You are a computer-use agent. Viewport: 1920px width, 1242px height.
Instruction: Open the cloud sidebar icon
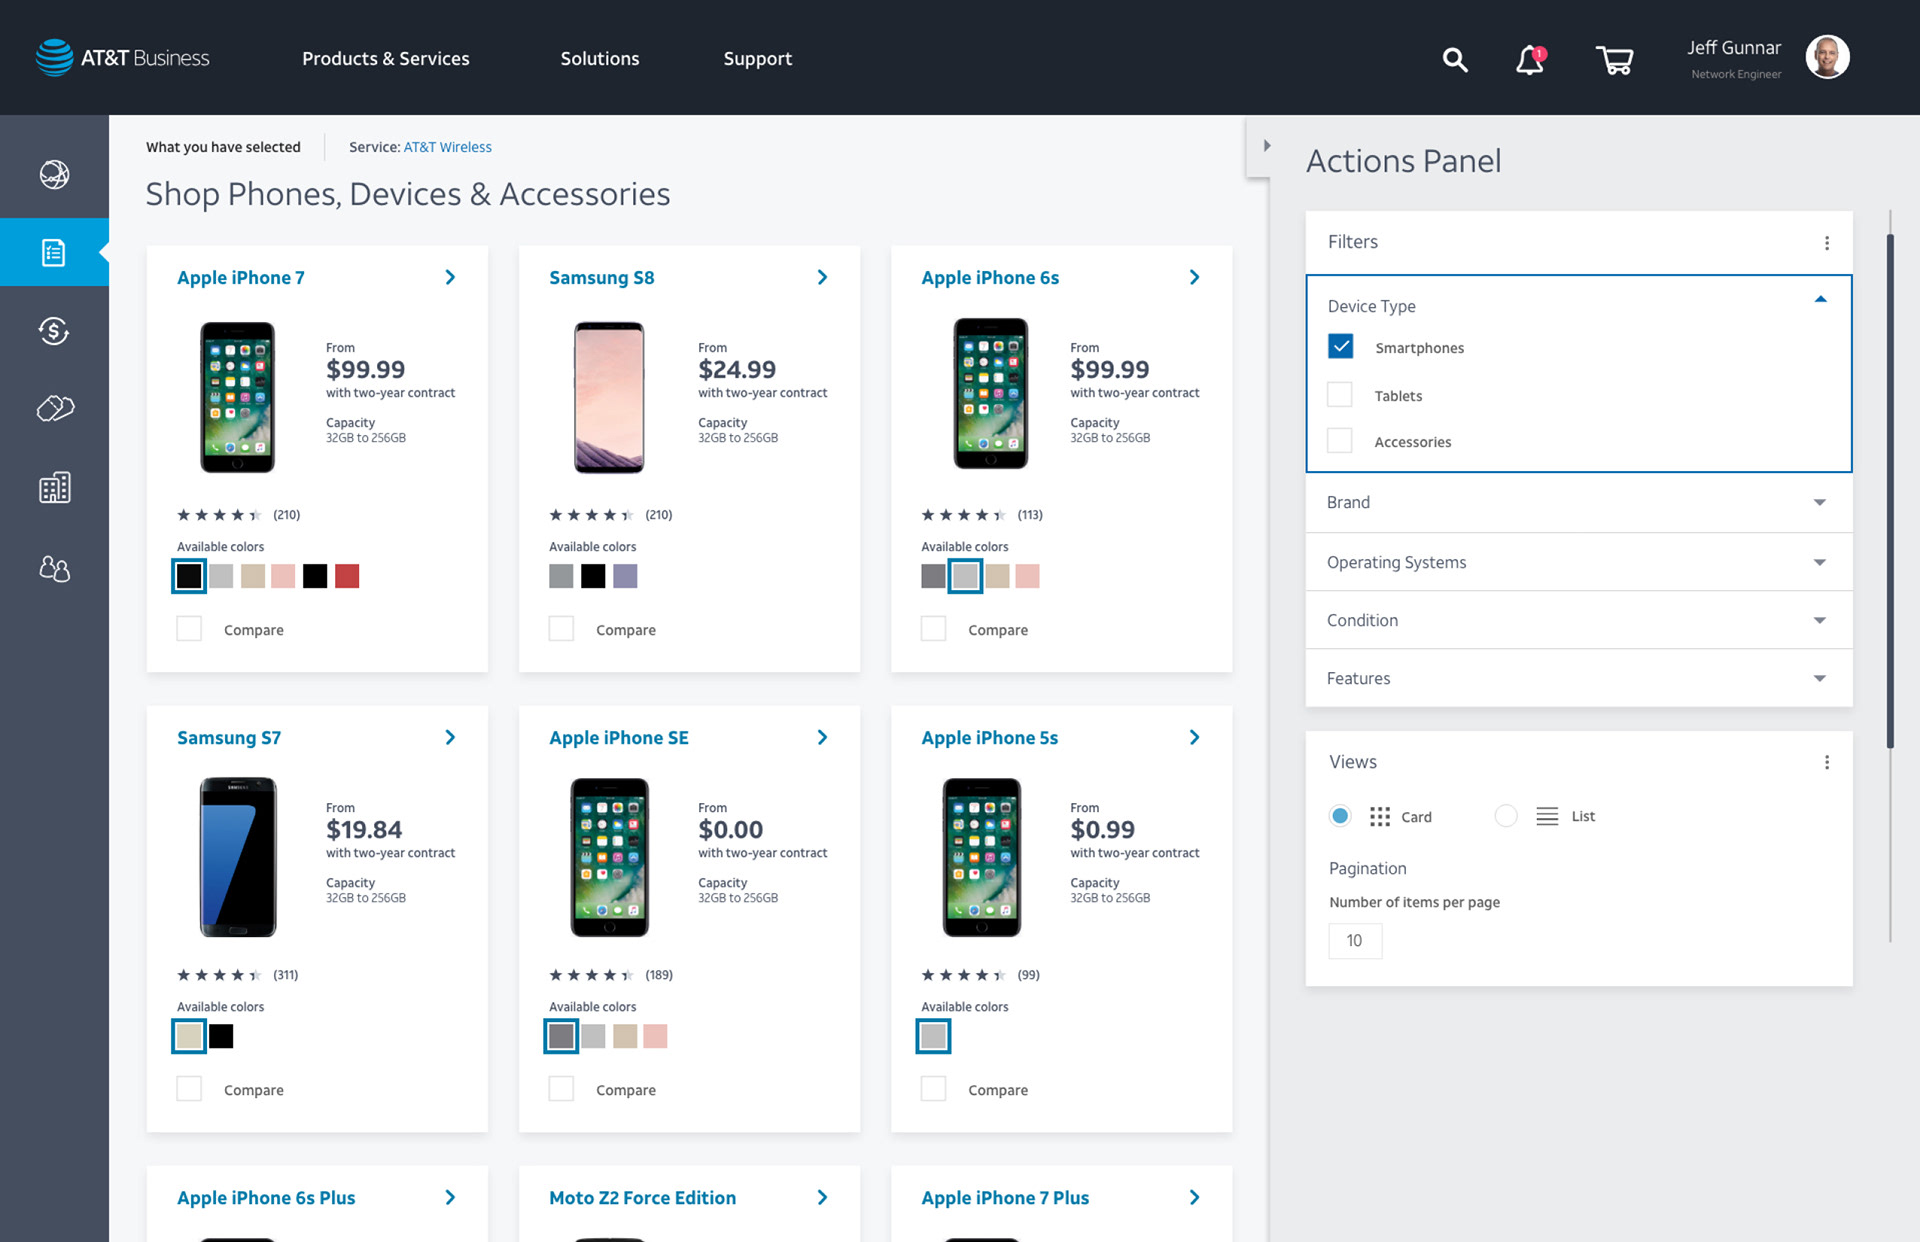pyautogui.click(x=55, y=408)
